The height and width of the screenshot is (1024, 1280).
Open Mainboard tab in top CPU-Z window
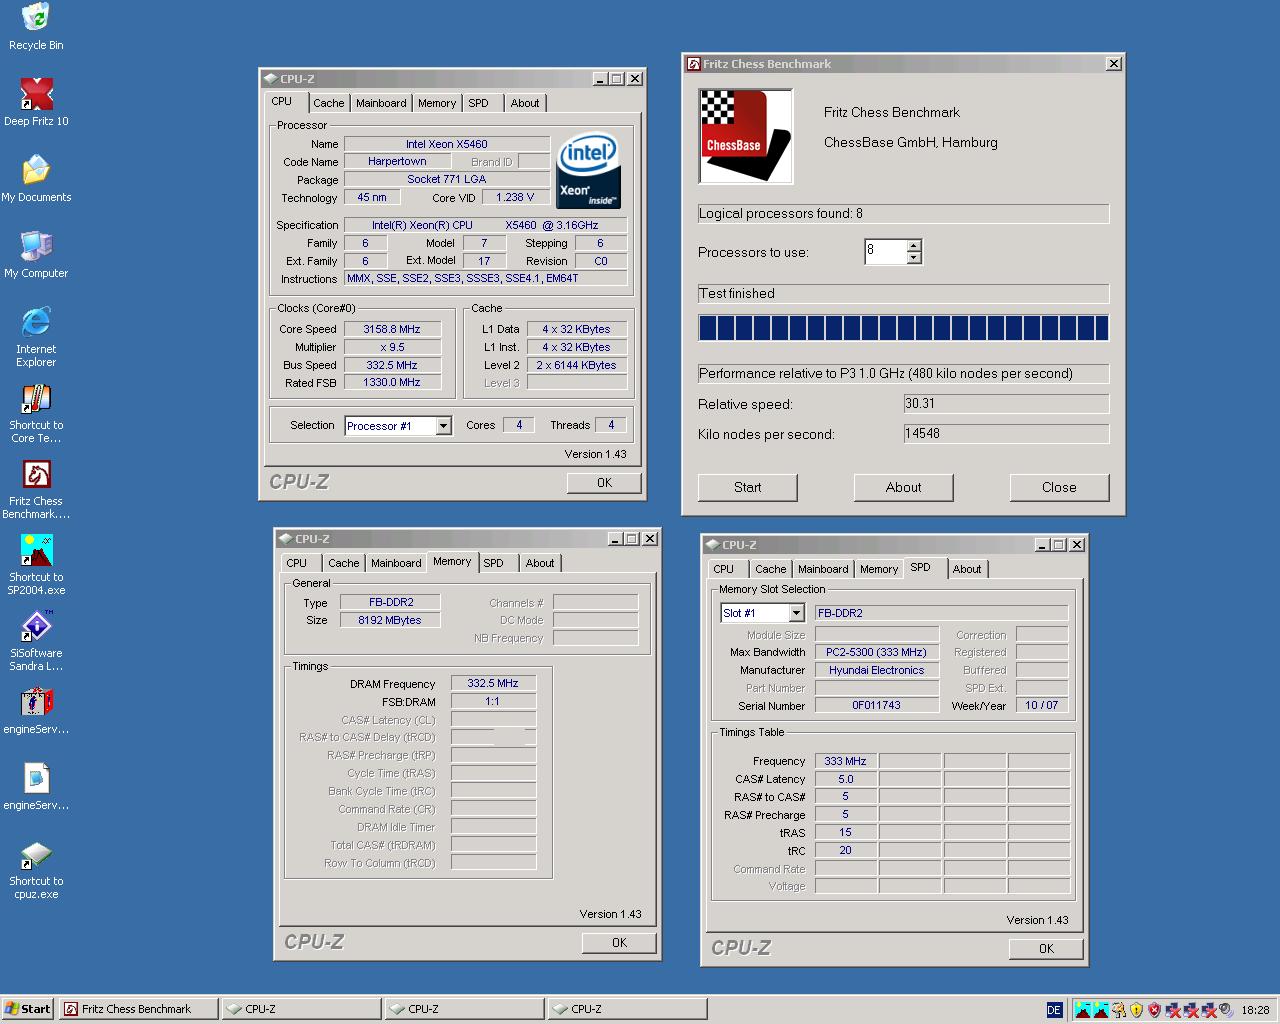point(381,103)
